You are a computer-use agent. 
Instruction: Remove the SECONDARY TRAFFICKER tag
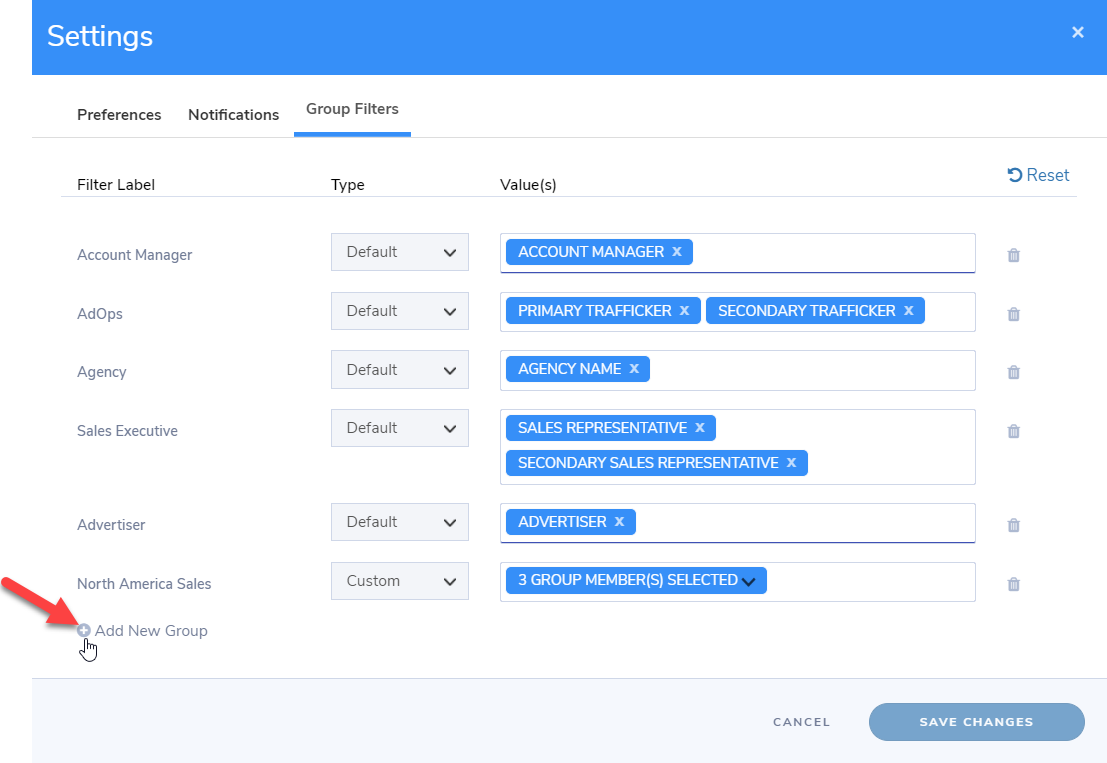coord(909,311)
